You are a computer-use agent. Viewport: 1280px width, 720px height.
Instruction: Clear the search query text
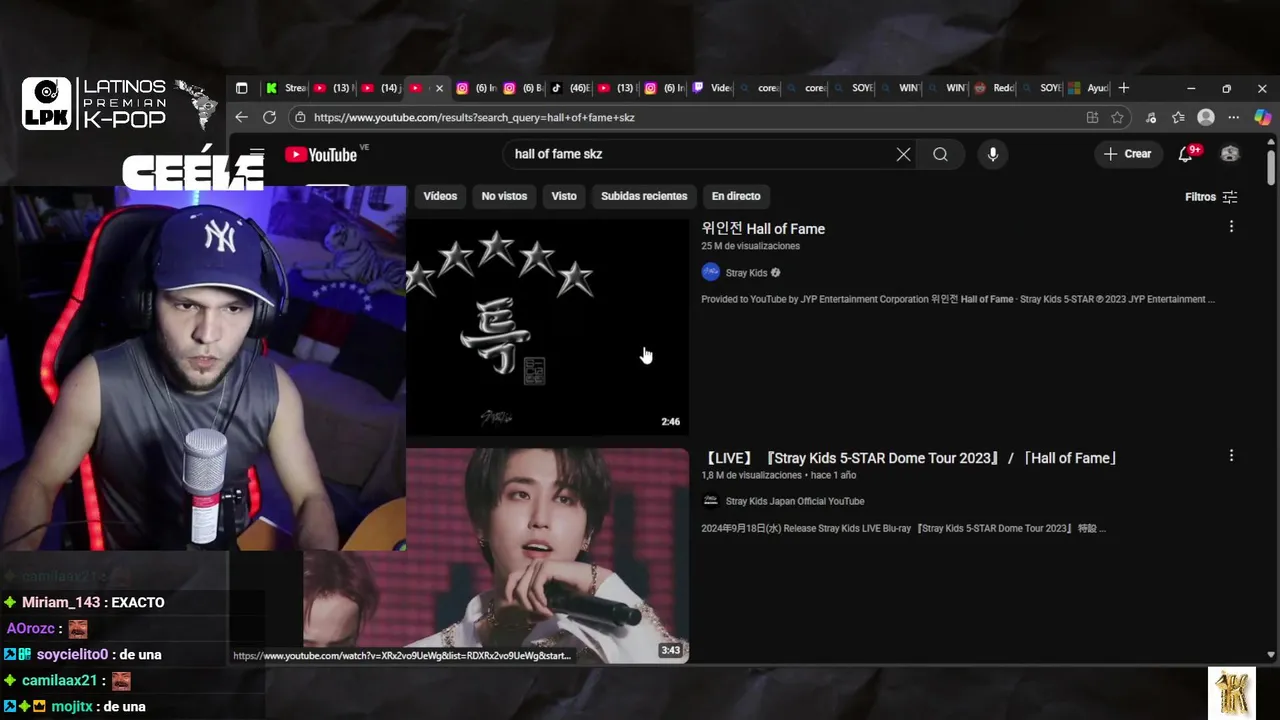(x=903, y=154)
